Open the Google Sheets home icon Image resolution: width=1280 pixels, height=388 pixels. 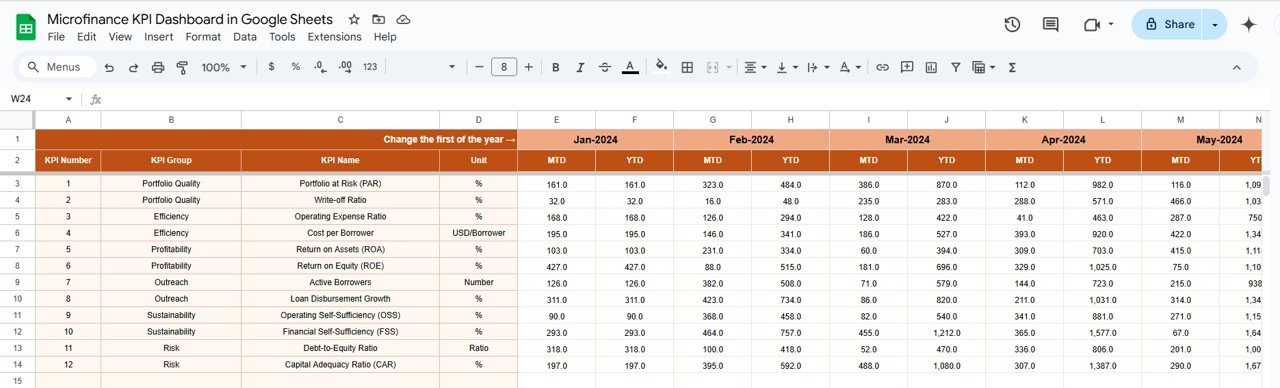pos(26,27)
